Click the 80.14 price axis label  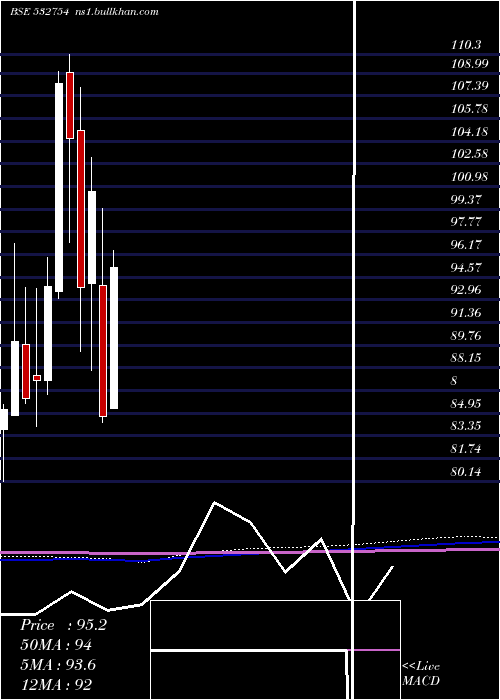point(466,471)
